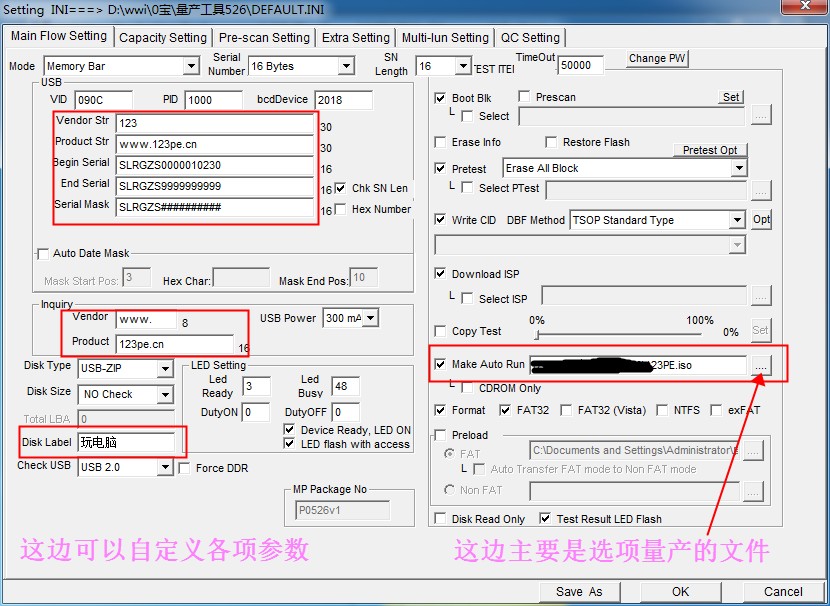Screen dimensions: 830x606
Task: Toggle the Make Auto Run checkbox
Action: point(441,364)
